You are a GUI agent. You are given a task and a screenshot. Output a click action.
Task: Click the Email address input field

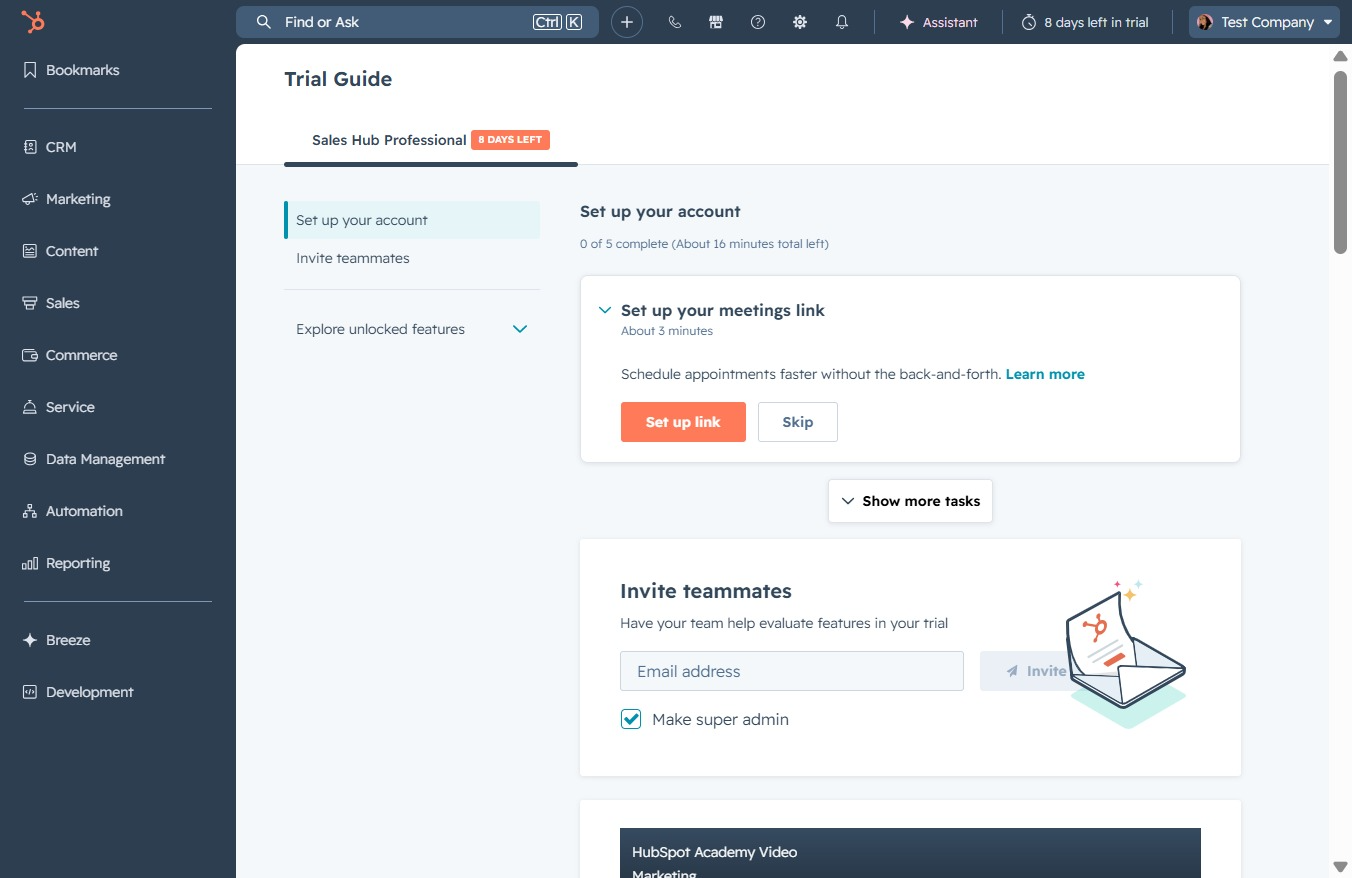(792, 671)
